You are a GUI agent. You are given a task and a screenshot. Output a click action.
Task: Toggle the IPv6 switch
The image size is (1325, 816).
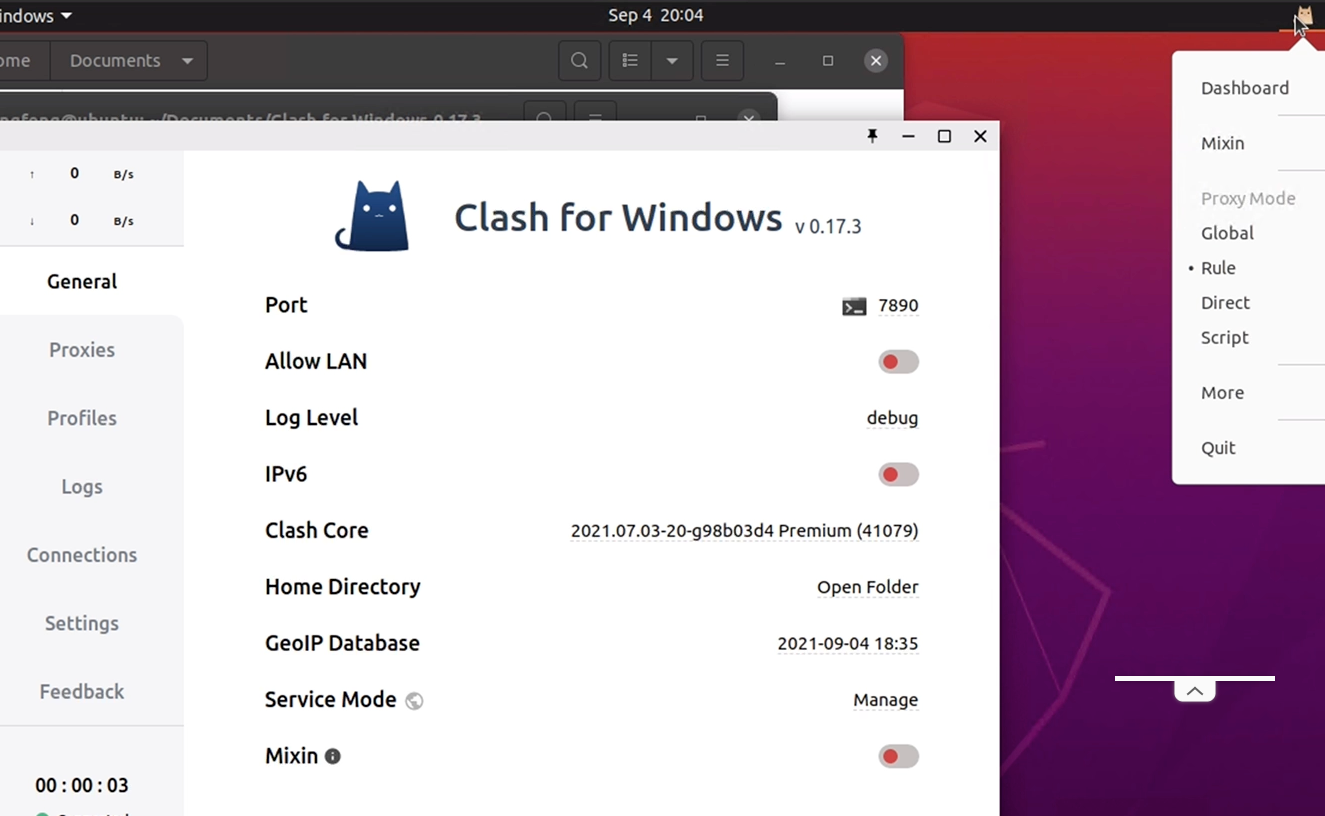click(x=898, y=474)
